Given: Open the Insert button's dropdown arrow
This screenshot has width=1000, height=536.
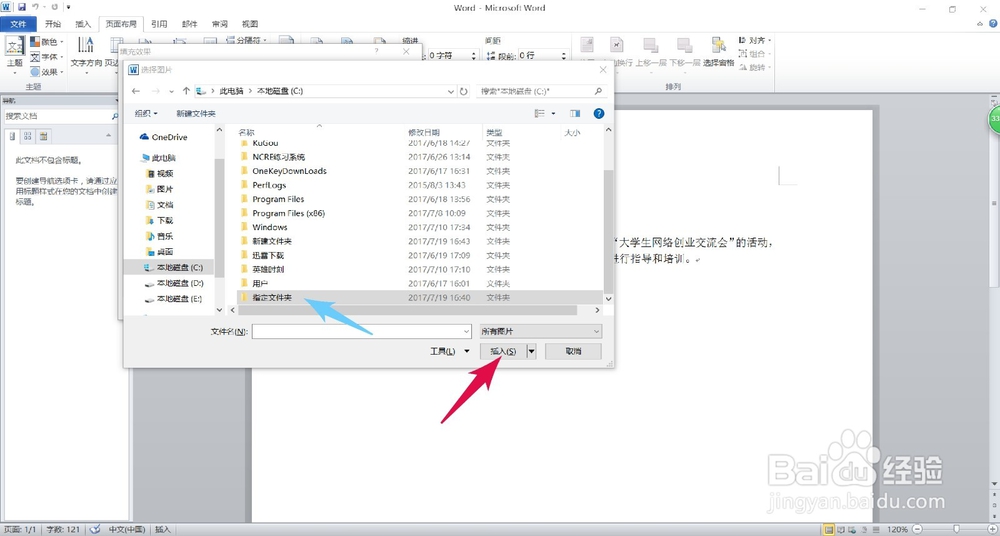Looking at the screenshot, I should [x=532, y=352].
